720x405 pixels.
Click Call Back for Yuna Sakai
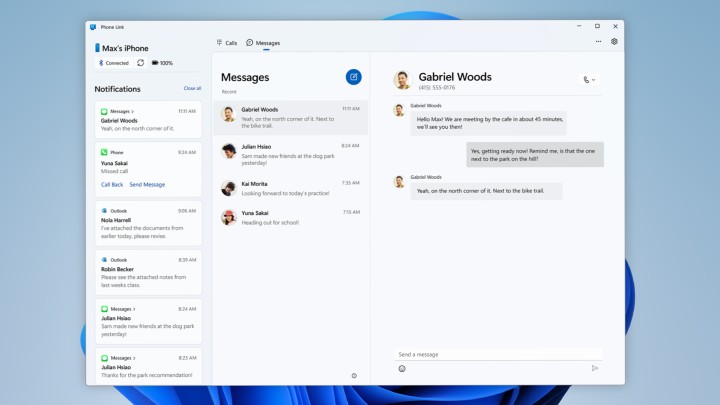112,185
